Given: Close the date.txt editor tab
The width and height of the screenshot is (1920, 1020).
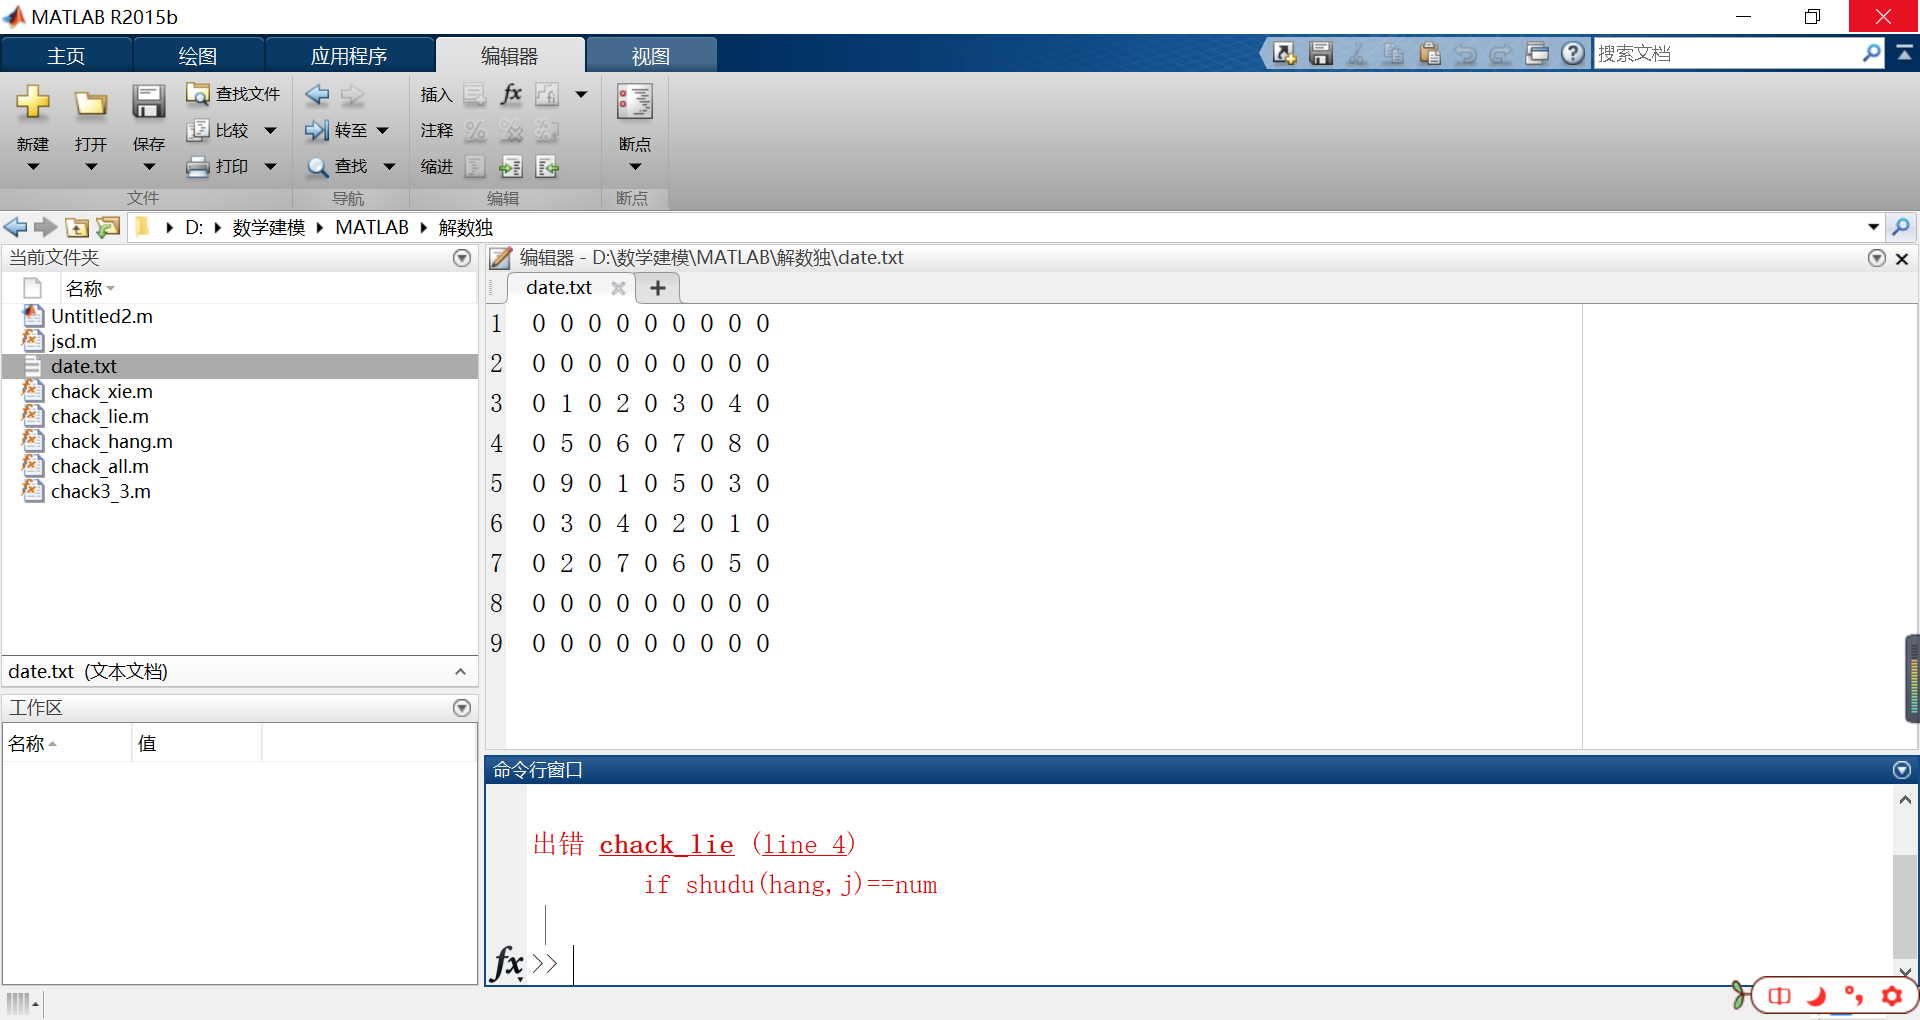Looking at the screenshot, I should (618, 288).
